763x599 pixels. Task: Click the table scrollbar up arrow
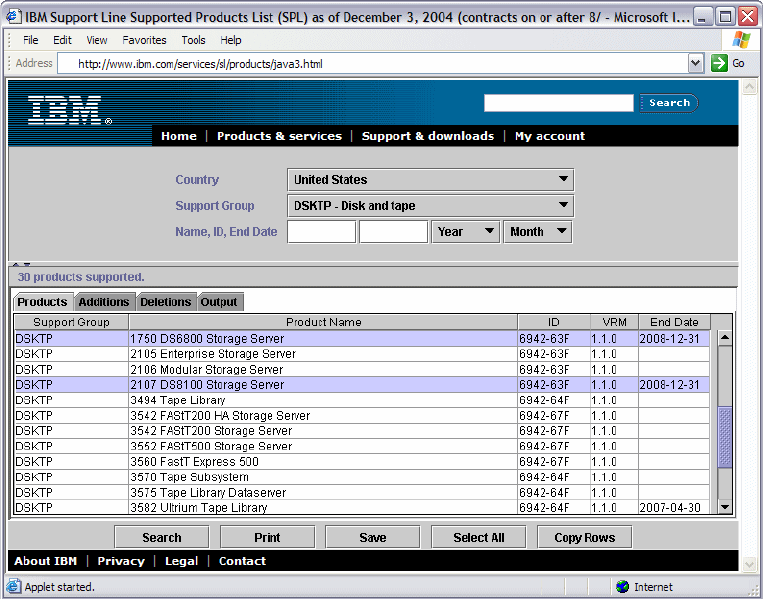click(725, 337)
